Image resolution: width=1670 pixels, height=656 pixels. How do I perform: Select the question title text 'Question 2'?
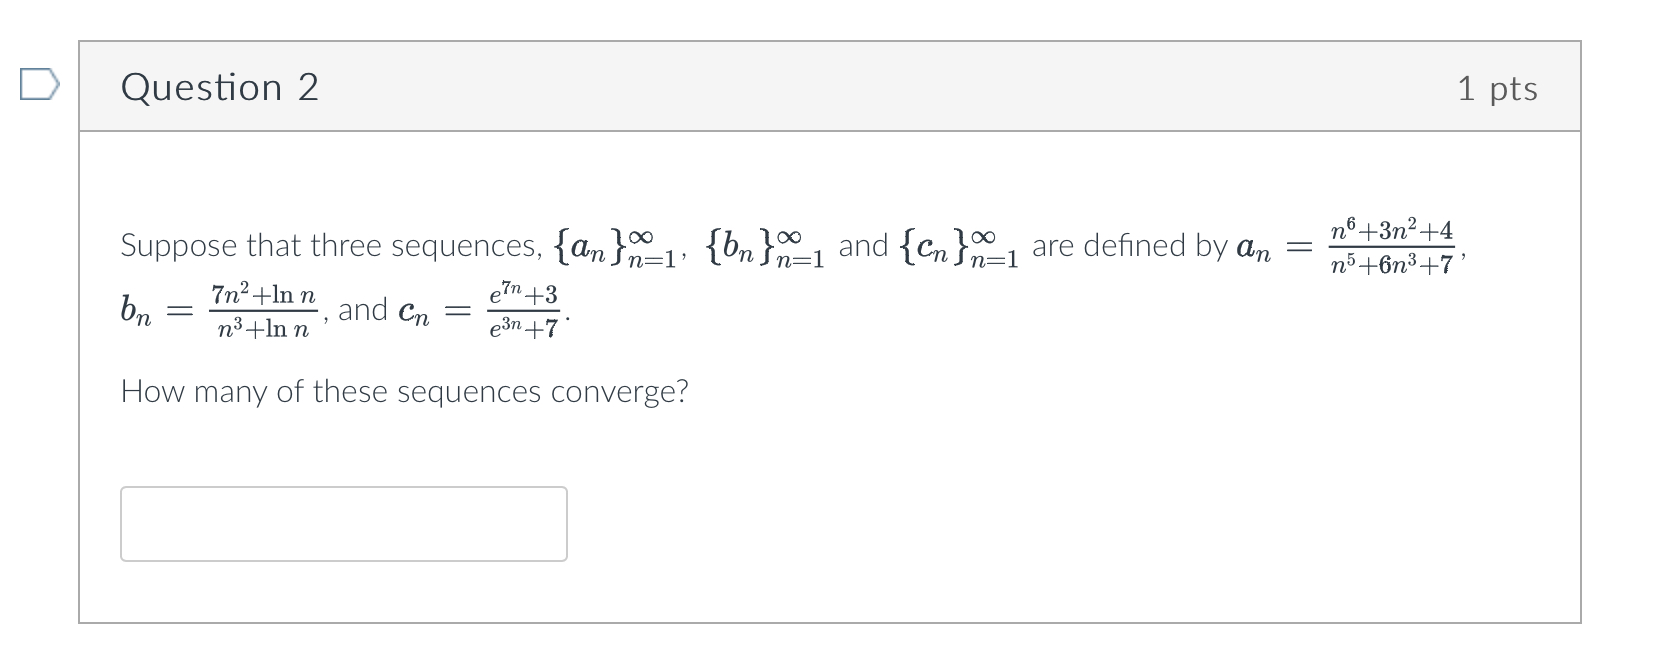click(x=218, y=88)
